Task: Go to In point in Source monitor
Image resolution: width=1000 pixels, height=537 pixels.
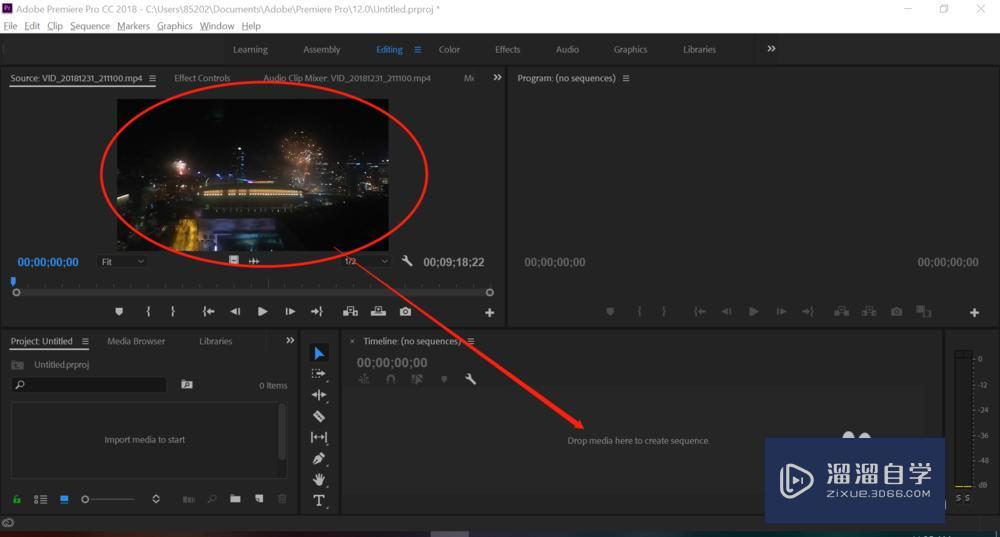Action: 208,311
